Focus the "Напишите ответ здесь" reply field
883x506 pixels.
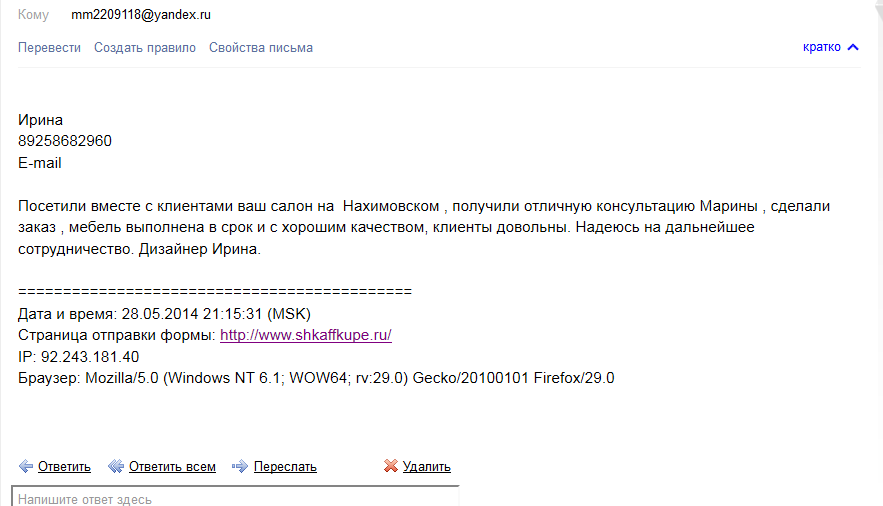(x=235, y=498)
